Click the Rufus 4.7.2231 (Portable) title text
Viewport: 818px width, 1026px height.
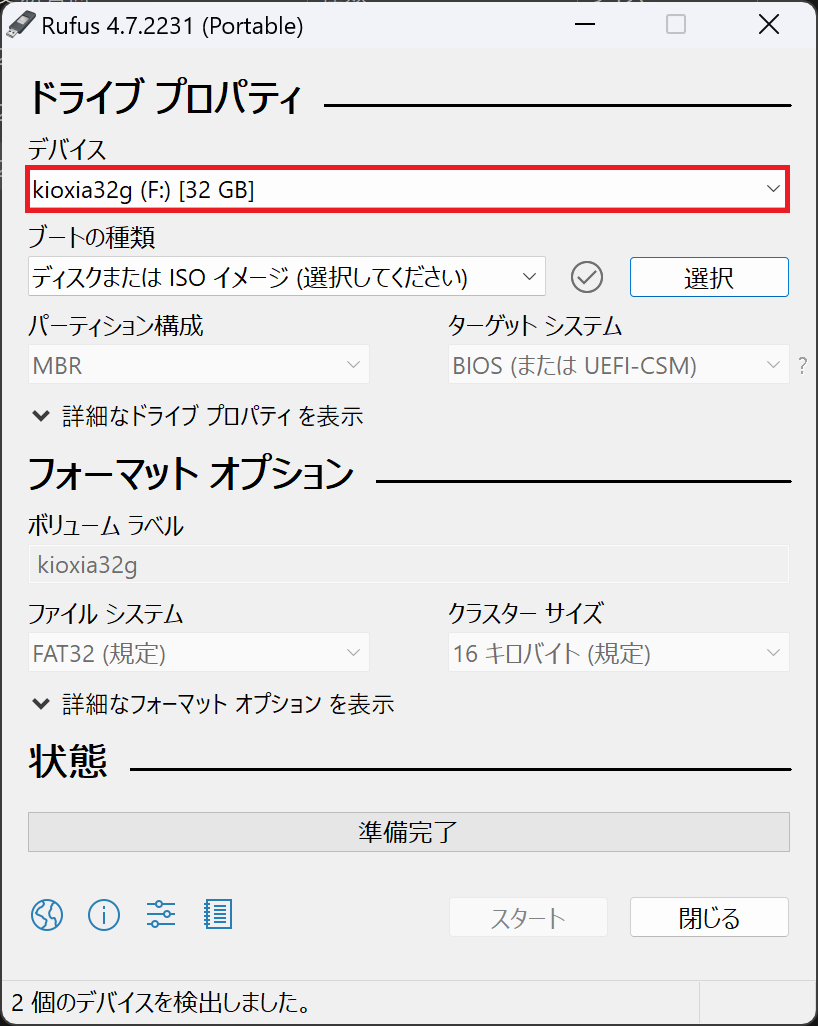click(172, 26)
